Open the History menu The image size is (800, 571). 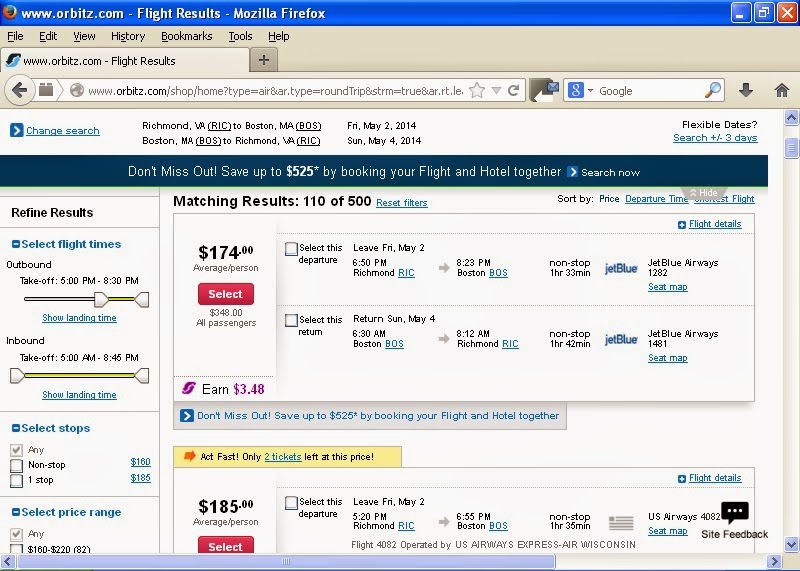[x=128, y=36]
